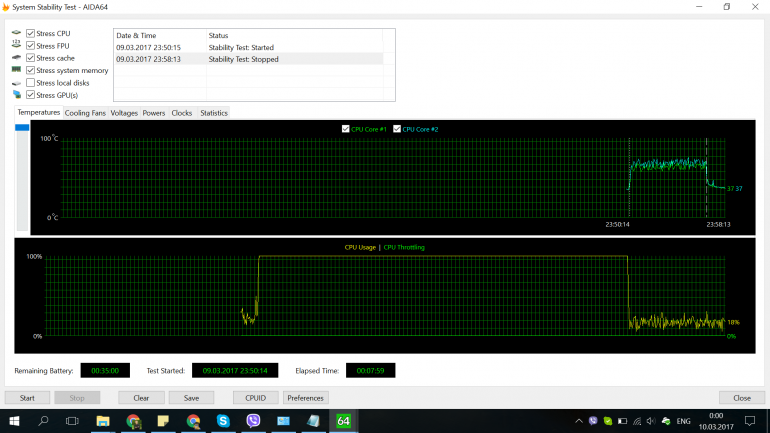770x433 pixels.
Task: Click the cache chip icon beside Stress cache
Action: tap(16, 57)
